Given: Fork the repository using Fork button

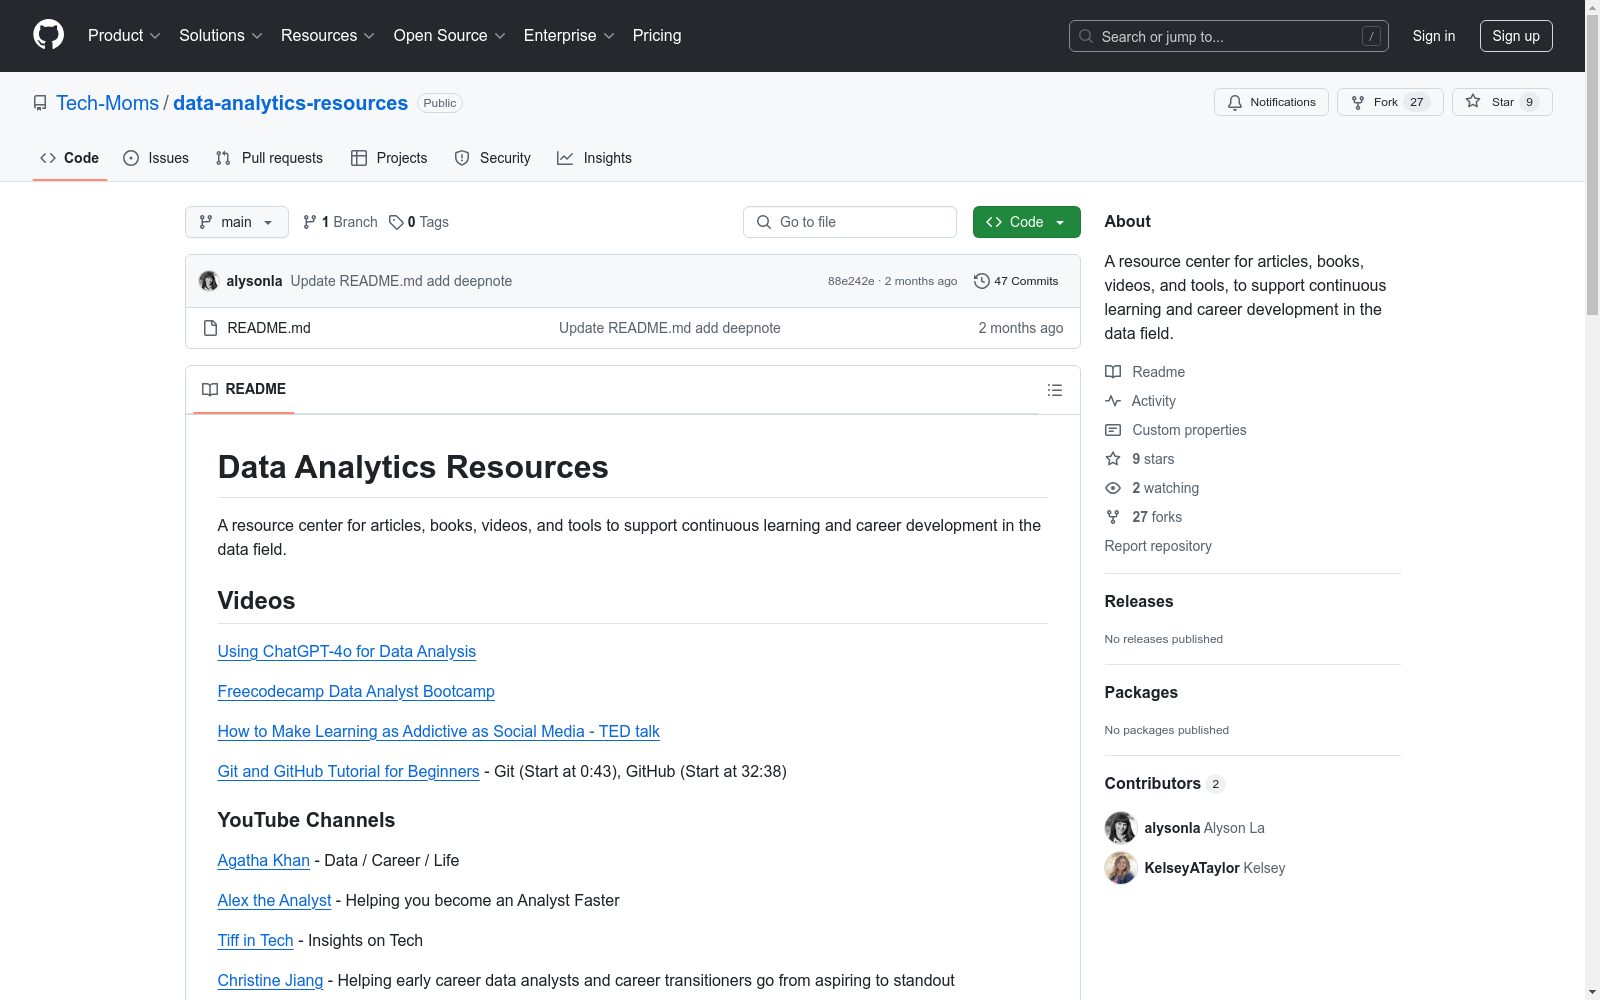Looking at the screenshot, I should [1390, 102].
